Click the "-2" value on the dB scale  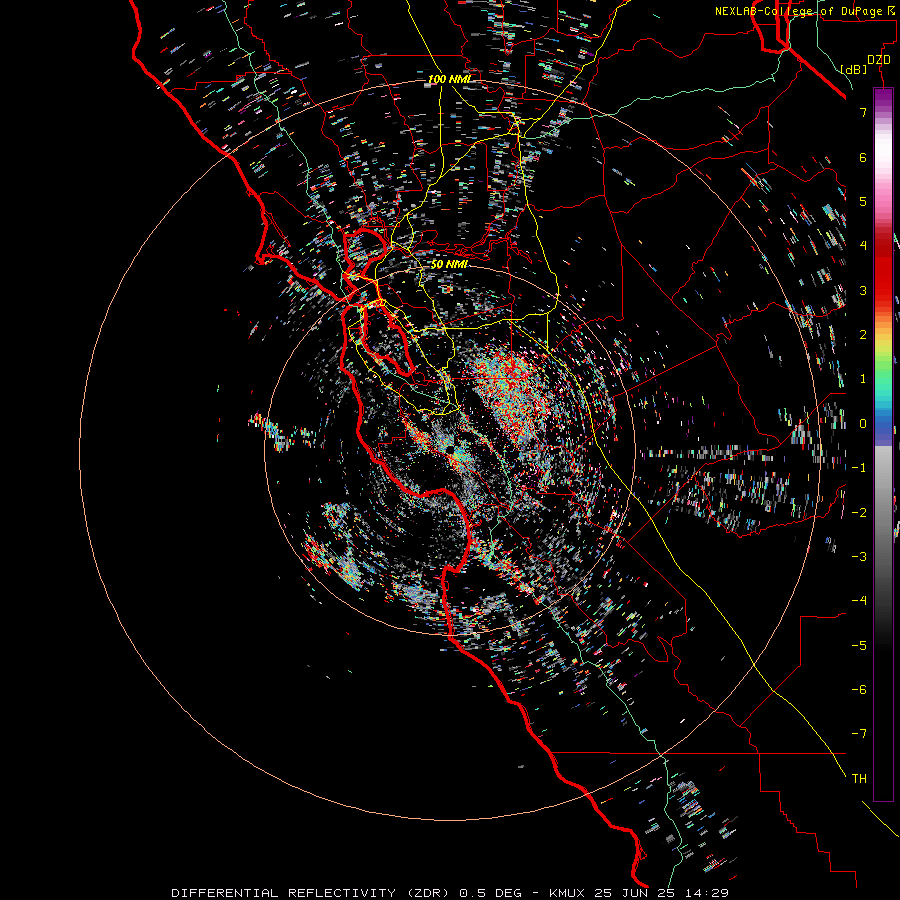click(x=859, y=513)
